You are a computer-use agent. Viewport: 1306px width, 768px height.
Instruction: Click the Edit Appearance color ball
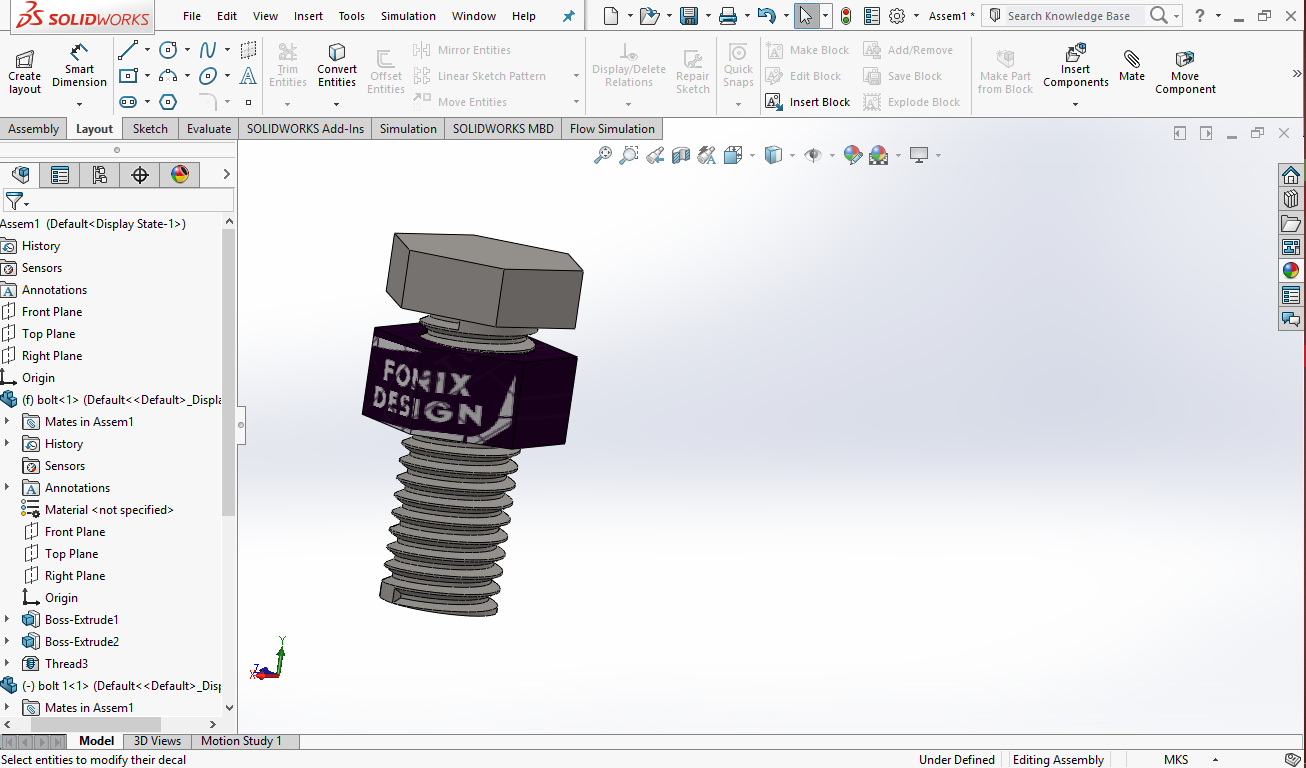pyautogui.click(x=853, y=155)
